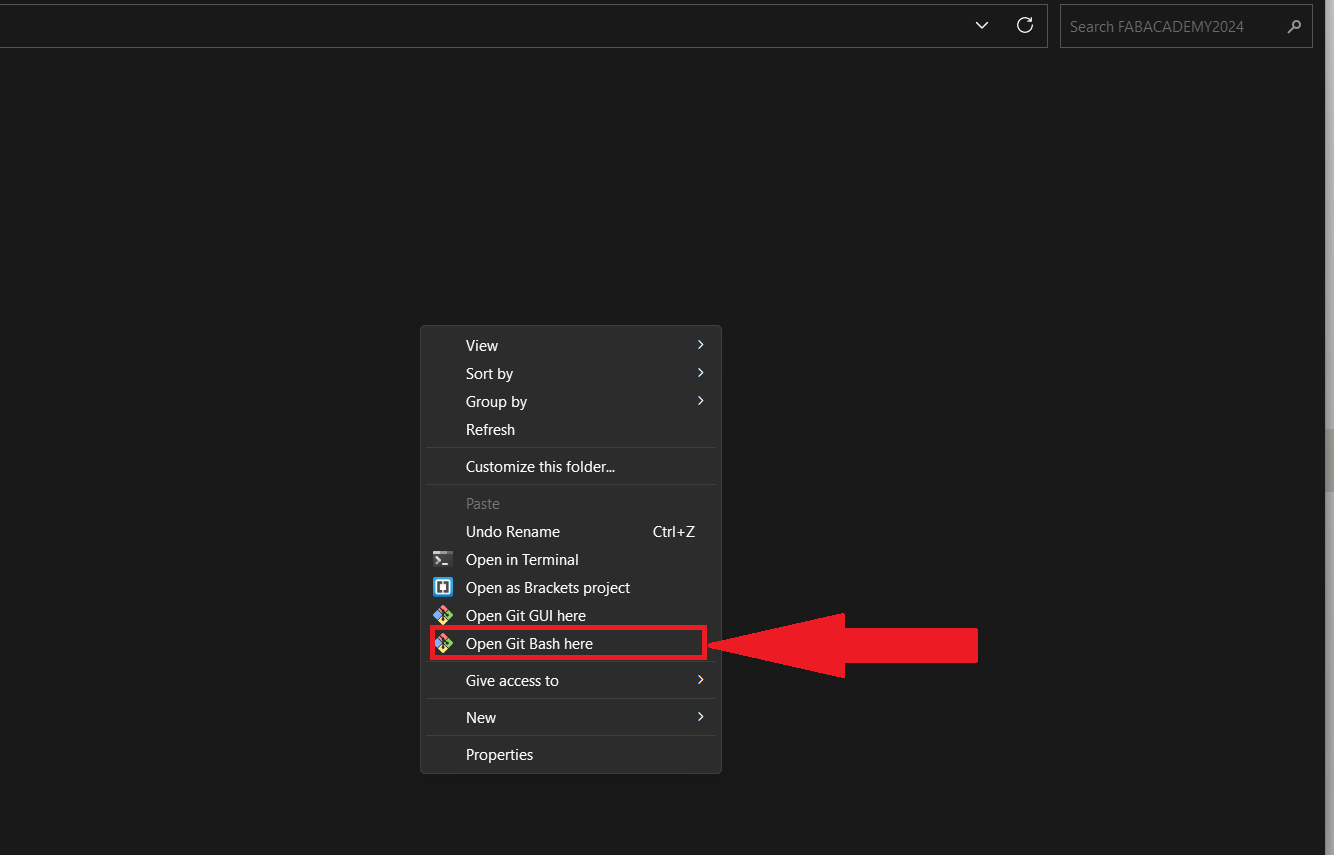
Task: Select Undo Rename in context menu
Action: [x=513, y=532]
